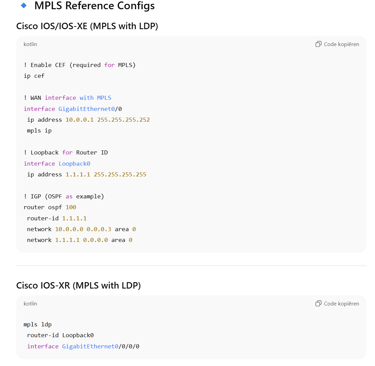Click the 'mpls ip' line in first block
This screenshot has width=375, height=366.
39,131
